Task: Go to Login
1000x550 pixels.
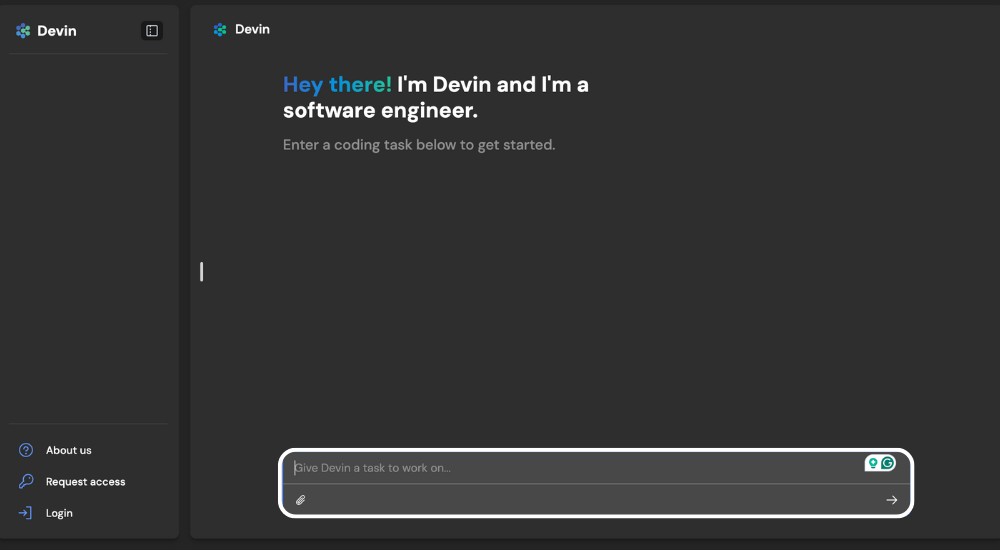Action: click(x=59, y=513)
